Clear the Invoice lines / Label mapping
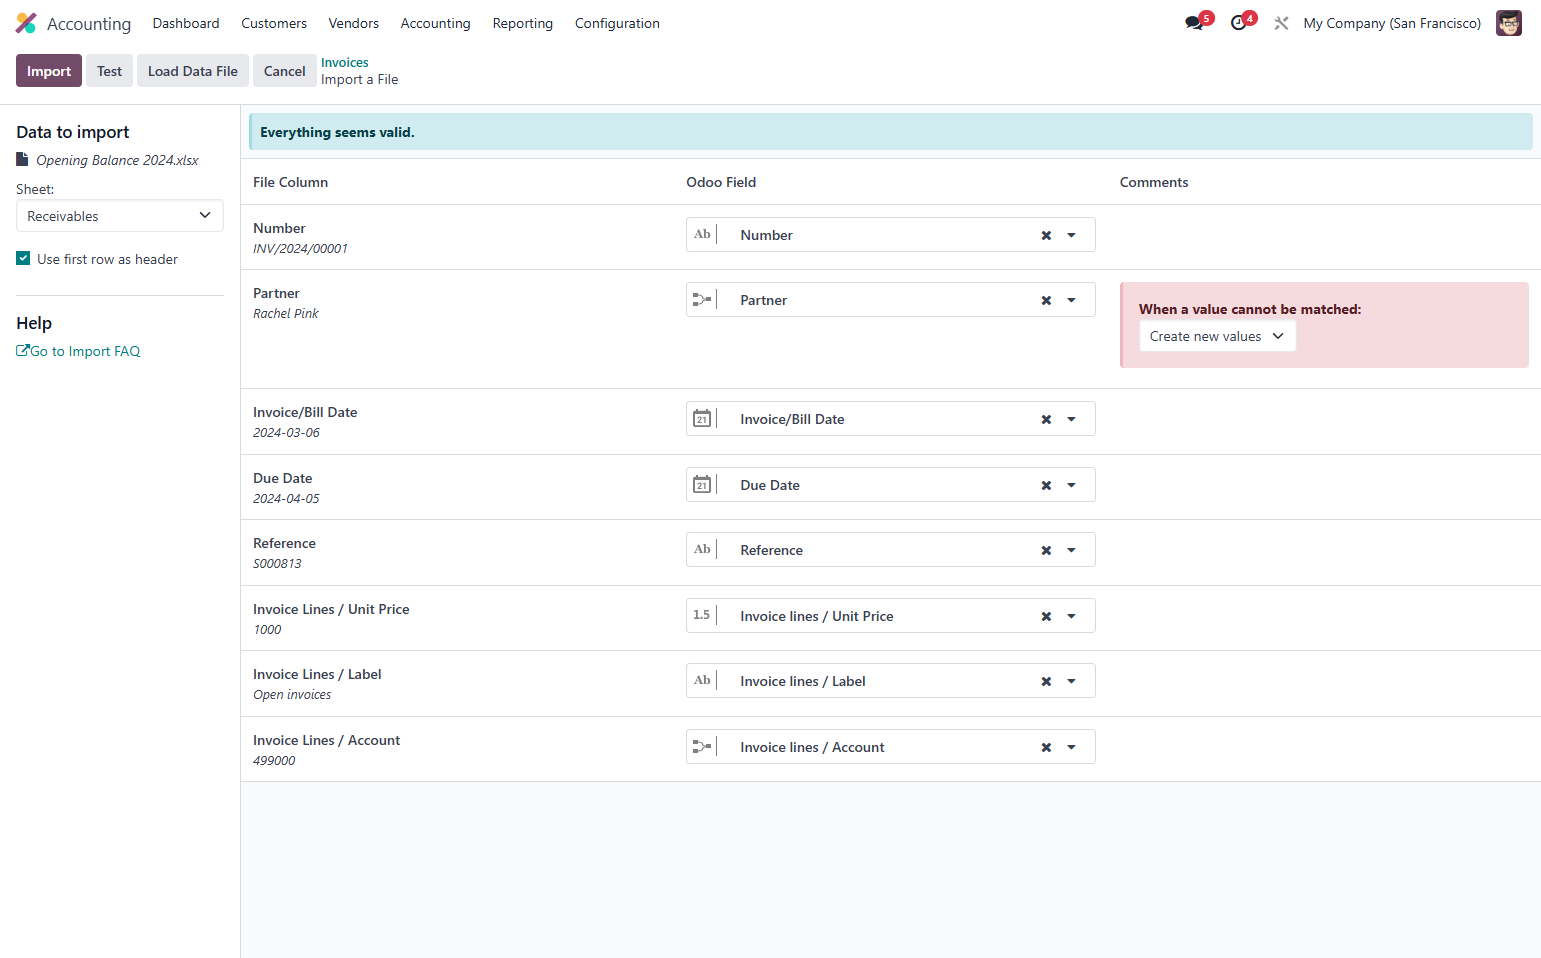This screenshot has height=958, width=1541. click(x=1046, y=682)
